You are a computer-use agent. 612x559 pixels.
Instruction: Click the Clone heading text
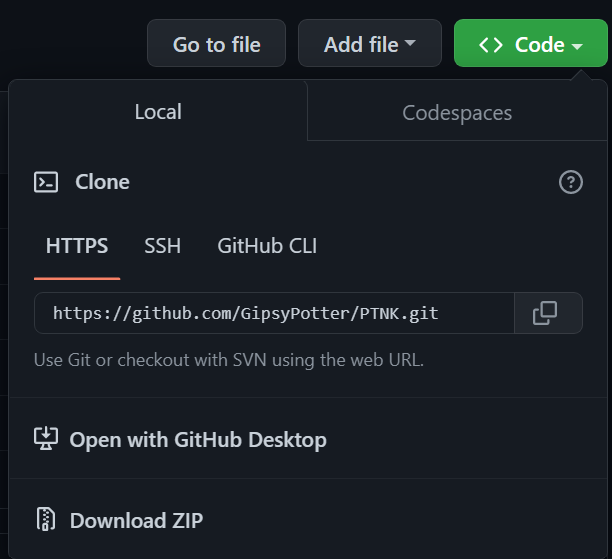pos(102,182)
